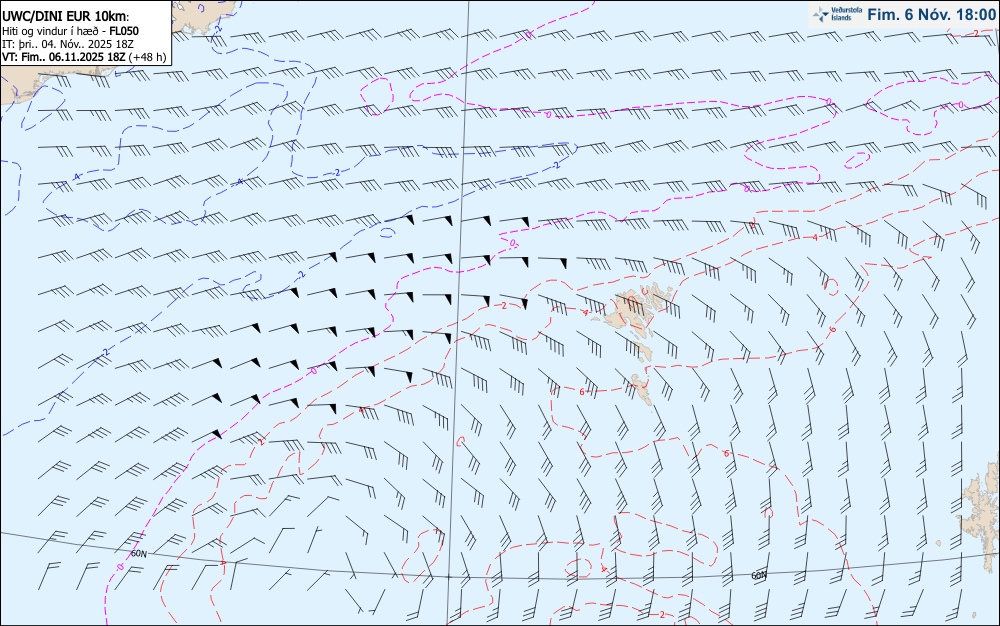Click the 60N latitude label near the right edge
The width and height of the screenshot is (1000, 626).
coord(758,575)
